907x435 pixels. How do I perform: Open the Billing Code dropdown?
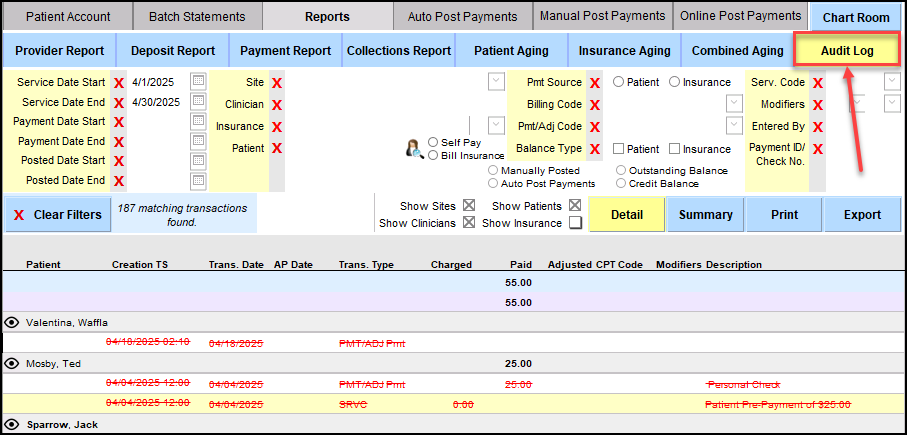click(x=734, y=104)
